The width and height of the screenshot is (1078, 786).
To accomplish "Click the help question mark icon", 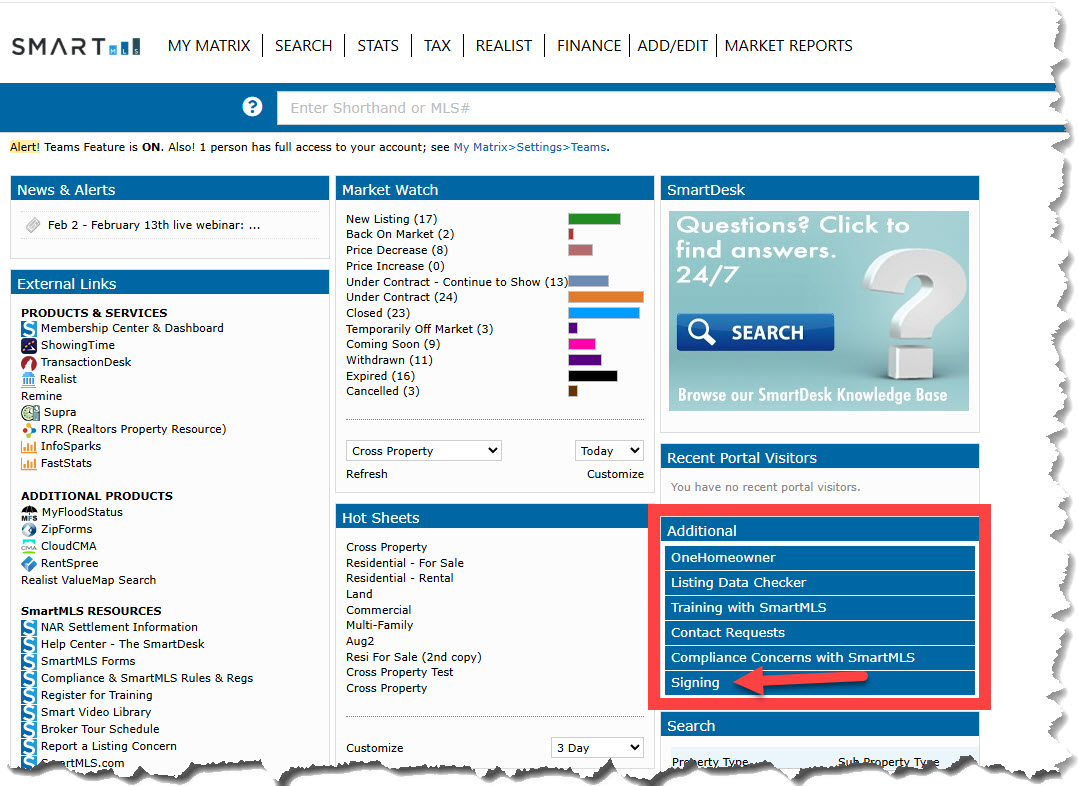I will [252, 107].
